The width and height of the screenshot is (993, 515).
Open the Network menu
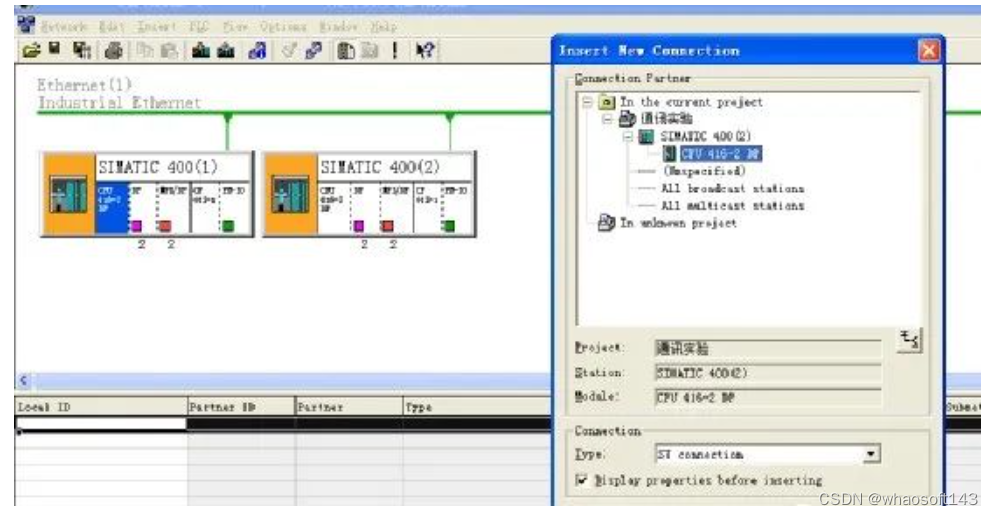[63, 27]
